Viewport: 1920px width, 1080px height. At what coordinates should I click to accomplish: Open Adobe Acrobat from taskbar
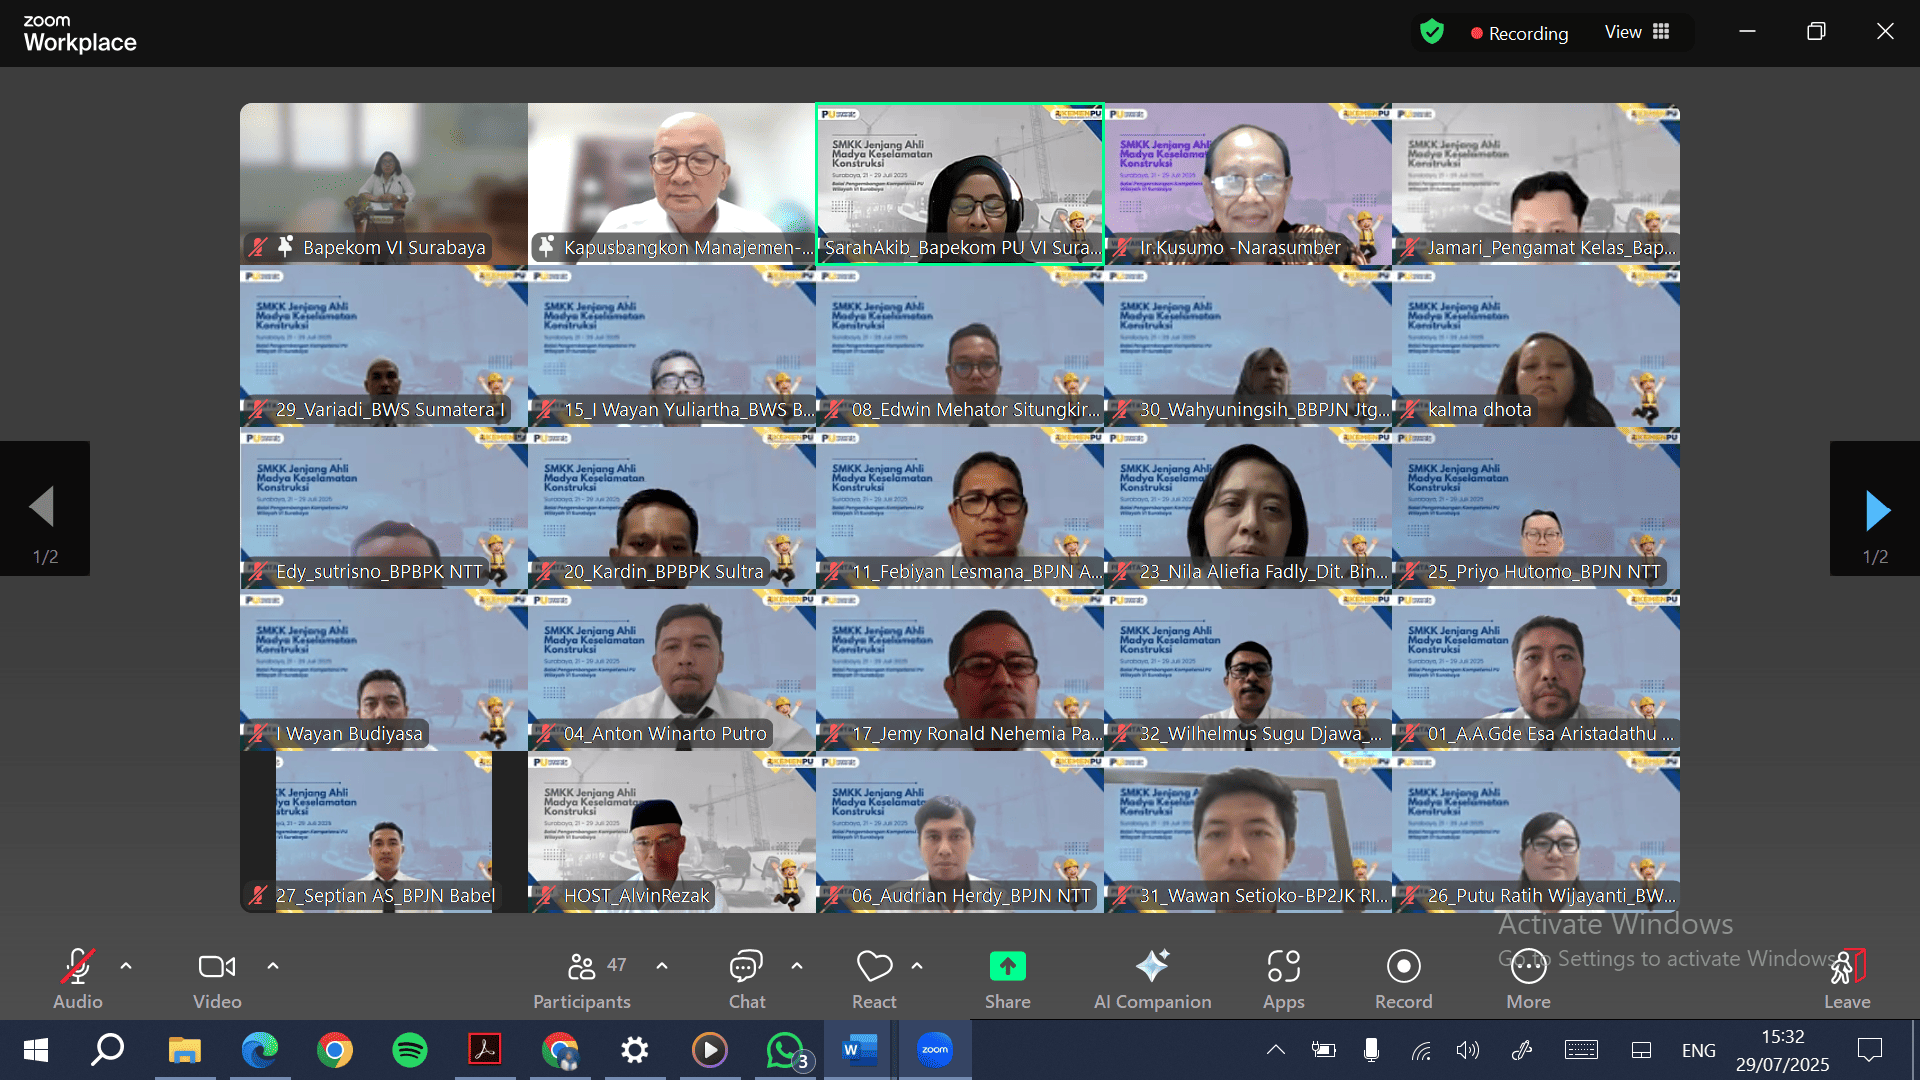tap(485, 1050)
